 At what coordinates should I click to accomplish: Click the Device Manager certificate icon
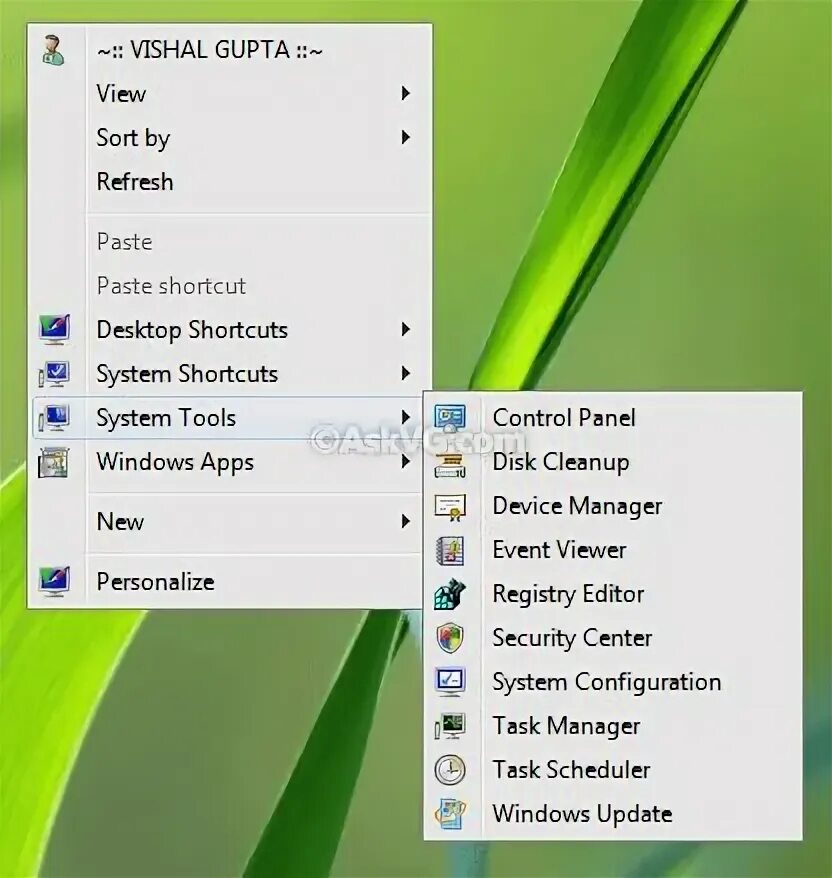[x=450, y=507]
